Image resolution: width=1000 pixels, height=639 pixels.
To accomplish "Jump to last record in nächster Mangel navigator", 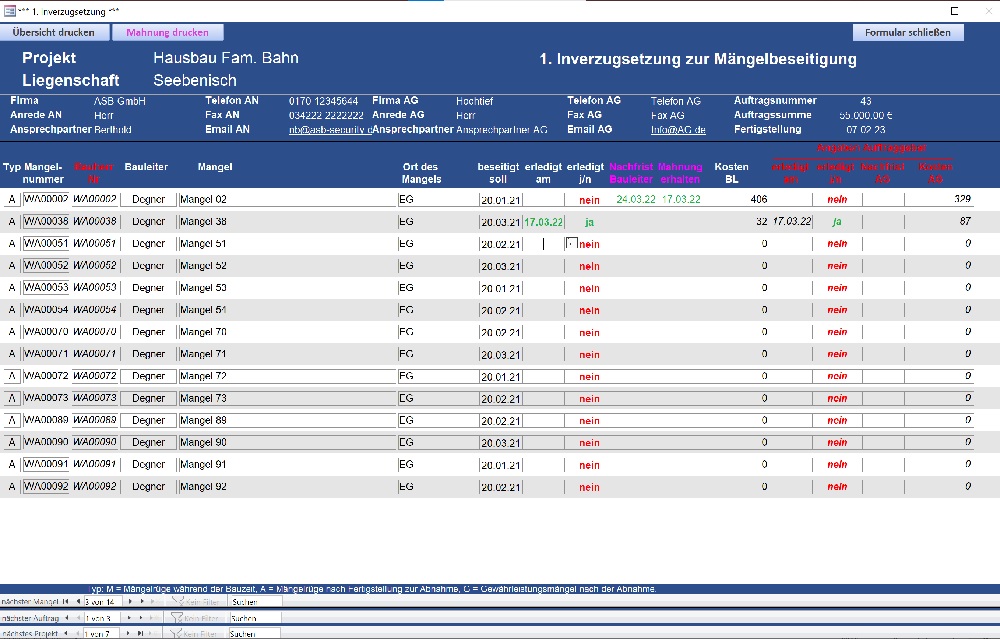I will click(142, 601).
